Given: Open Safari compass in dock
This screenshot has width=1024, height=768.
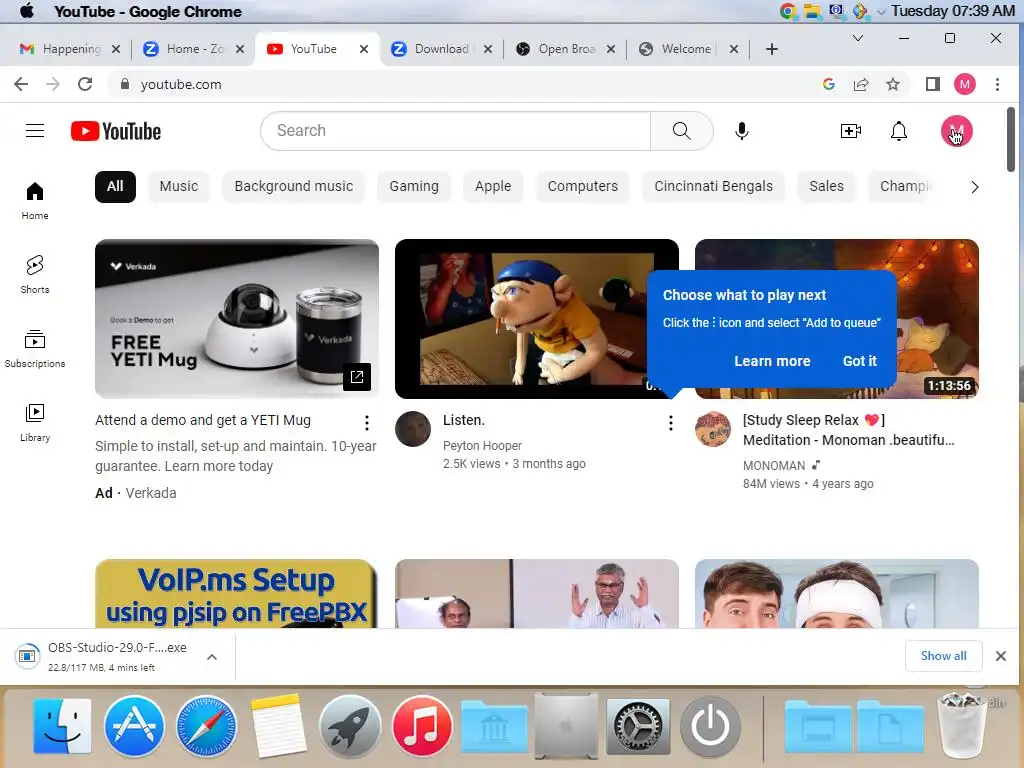Looking at the screenshot, I should 206,726.
